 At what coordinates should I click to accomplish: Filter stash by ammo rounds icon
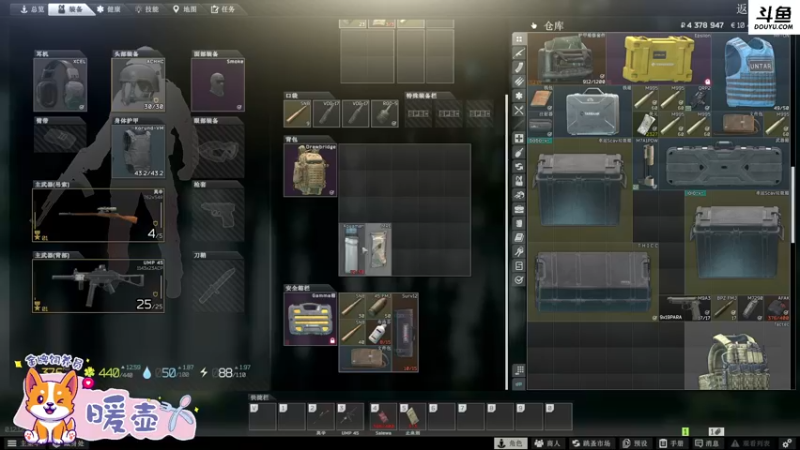519,82
